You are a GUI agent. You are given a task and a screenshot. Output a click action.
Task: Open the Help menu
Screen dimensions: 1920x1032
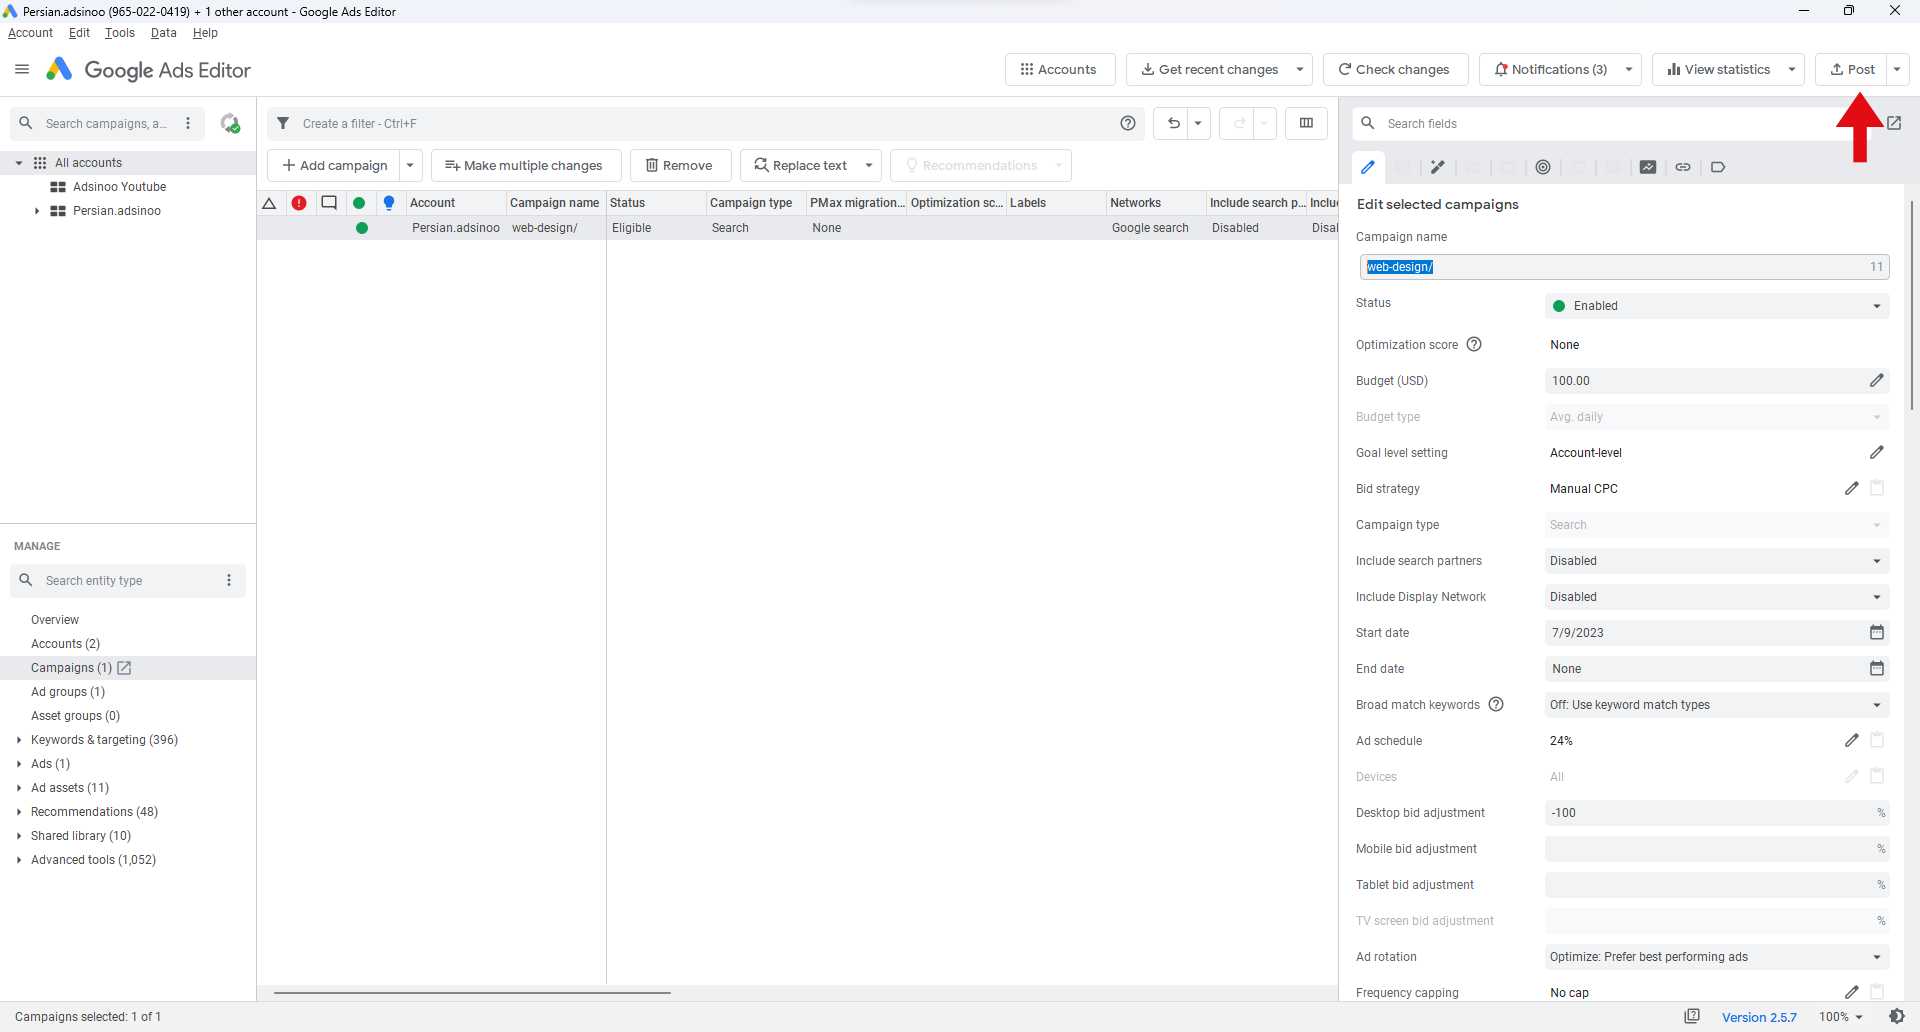click(205, 33)
